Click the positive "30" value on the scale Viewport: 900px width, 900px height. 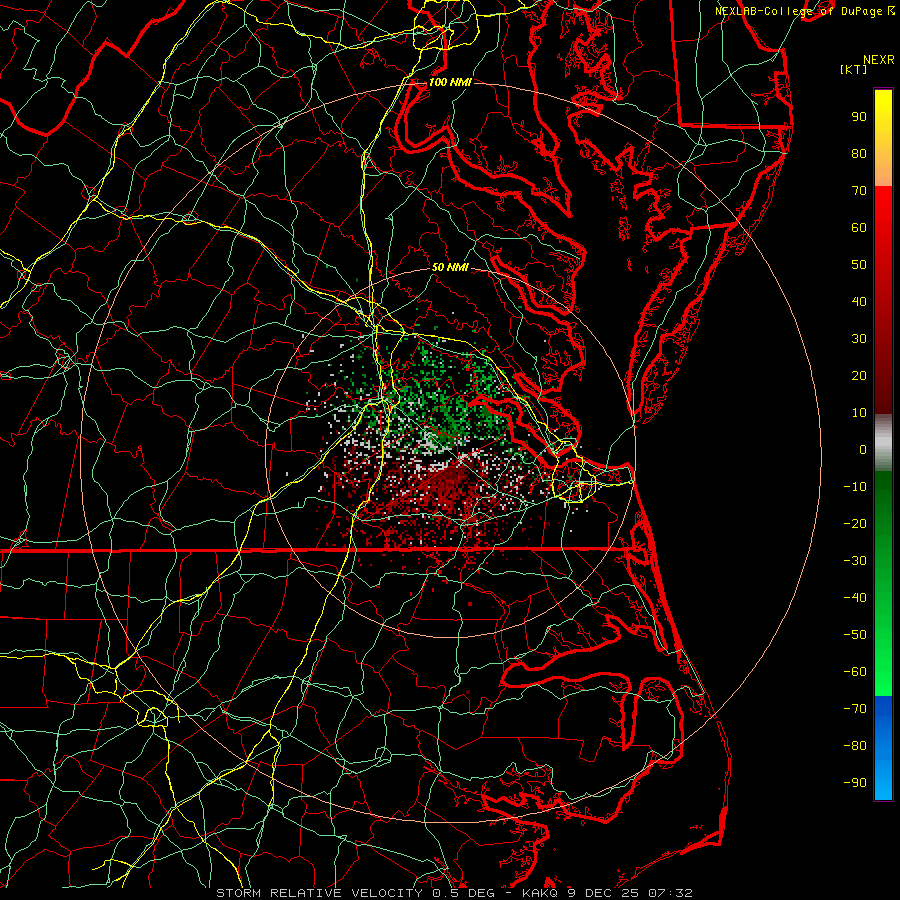(859, 339)
